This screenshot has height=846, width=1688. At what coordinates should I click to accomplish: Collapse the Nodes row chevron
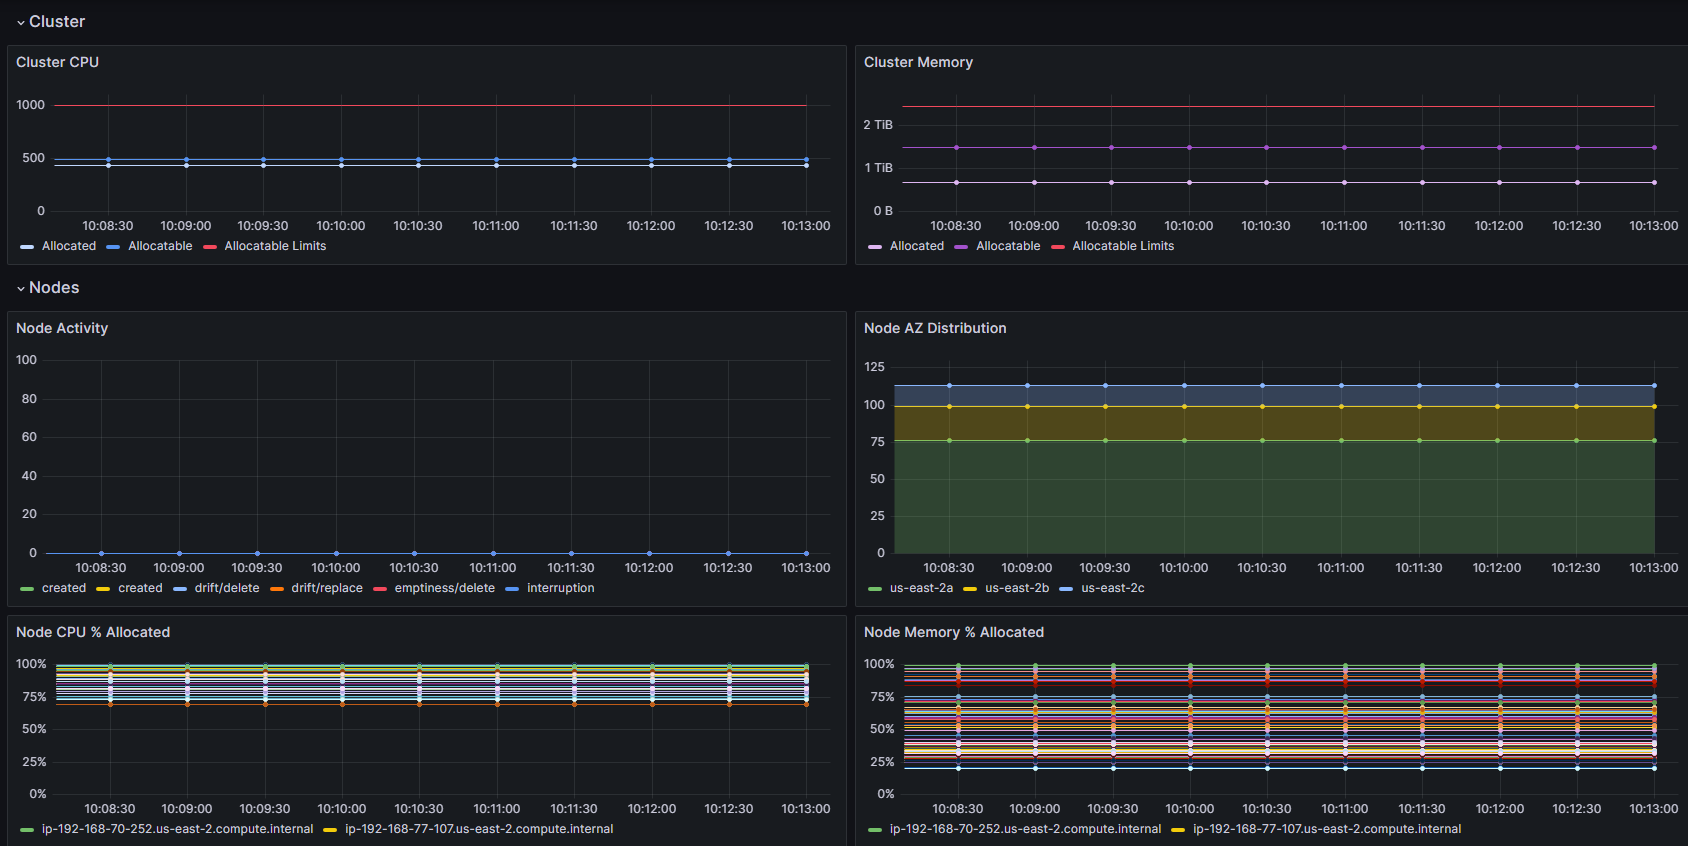tap(20, 288)
